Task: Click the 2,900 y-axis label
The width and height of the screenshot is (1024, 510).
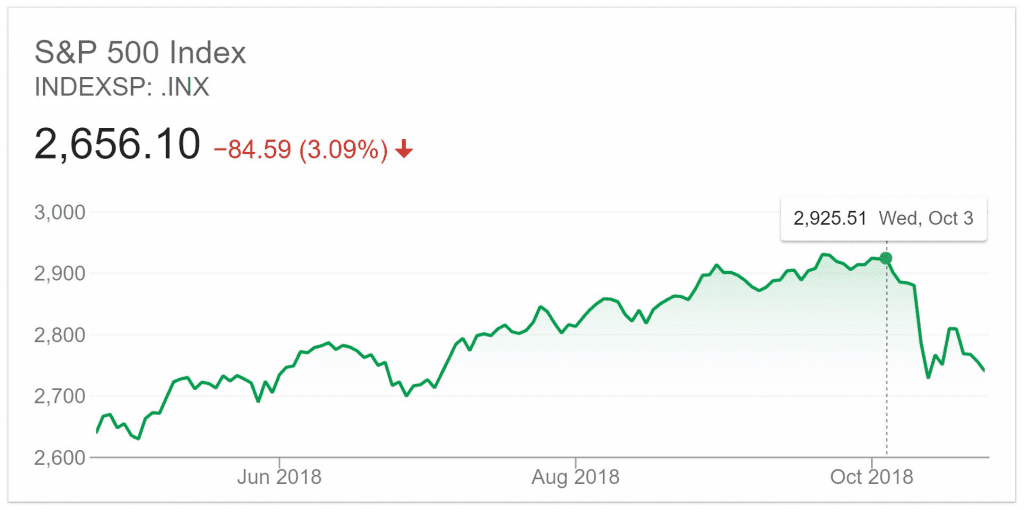Action: 58,274
